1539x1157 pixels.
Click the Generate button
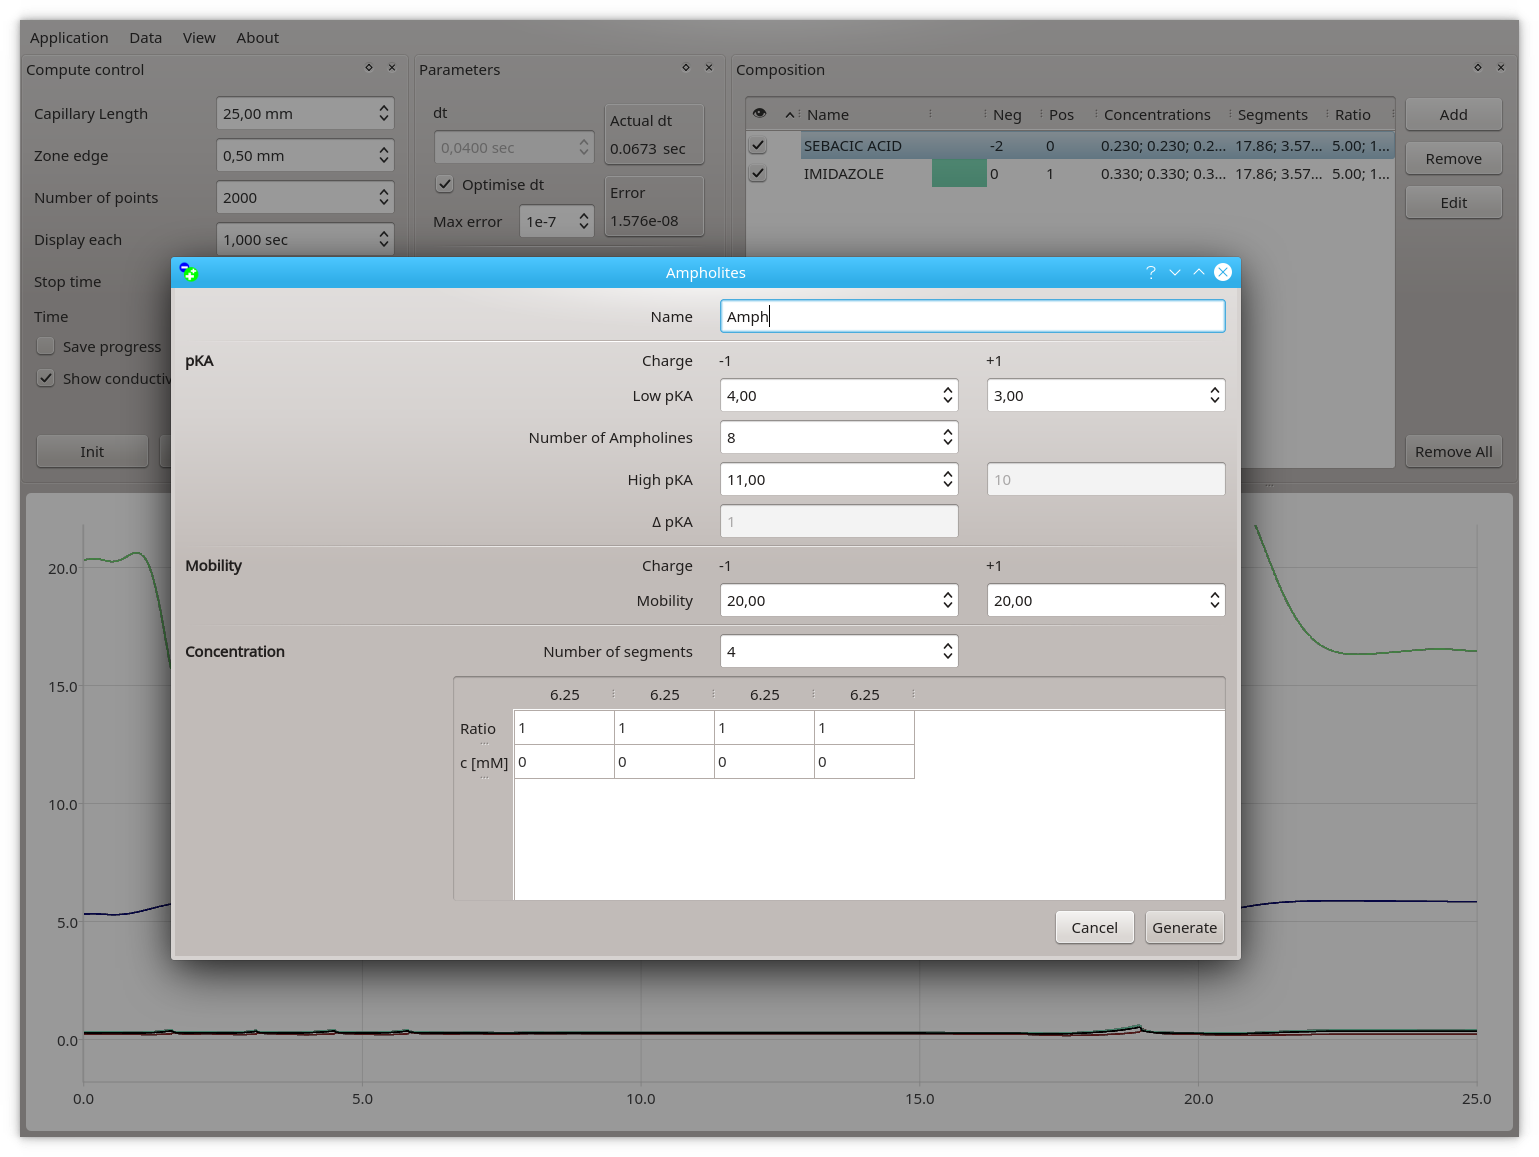coord(1184,927)
